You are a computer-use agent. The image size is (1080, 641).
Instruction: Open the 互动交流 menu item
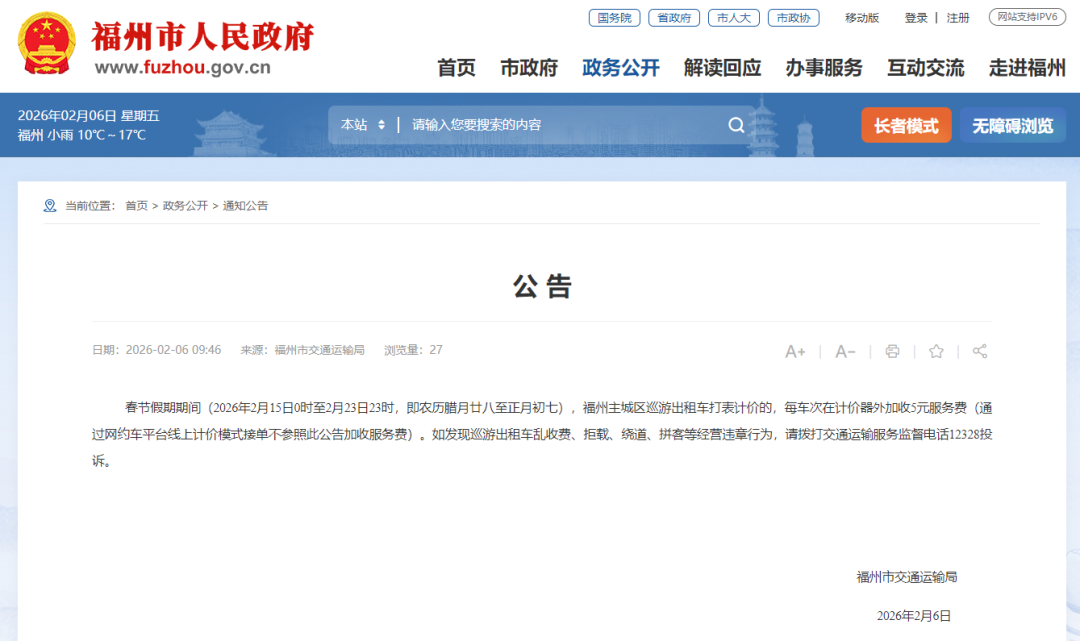click(x=927, y=68)
